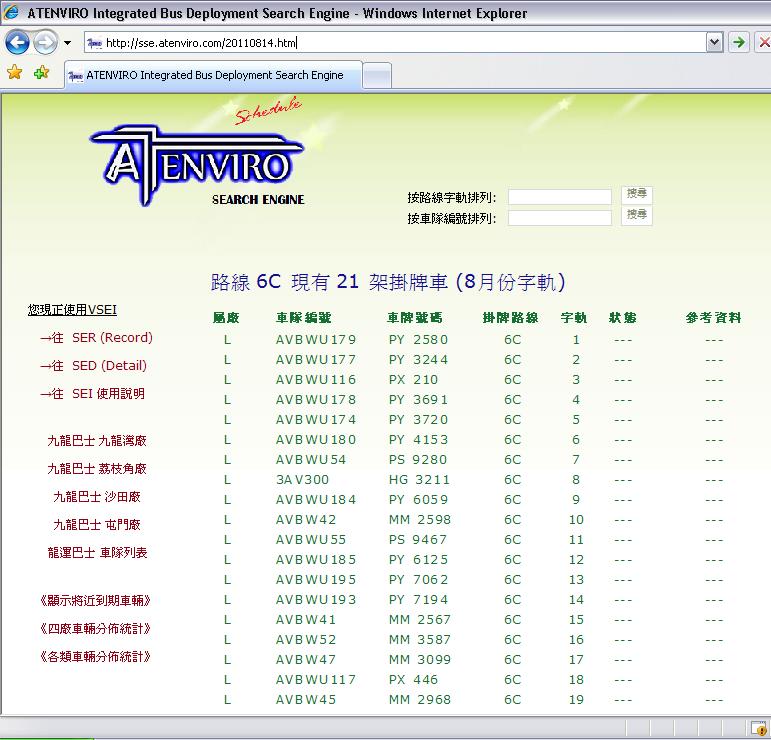The image size is (771, 740).
Task: Click the Internet Explorer title bar icon
Action: [12, 13]
